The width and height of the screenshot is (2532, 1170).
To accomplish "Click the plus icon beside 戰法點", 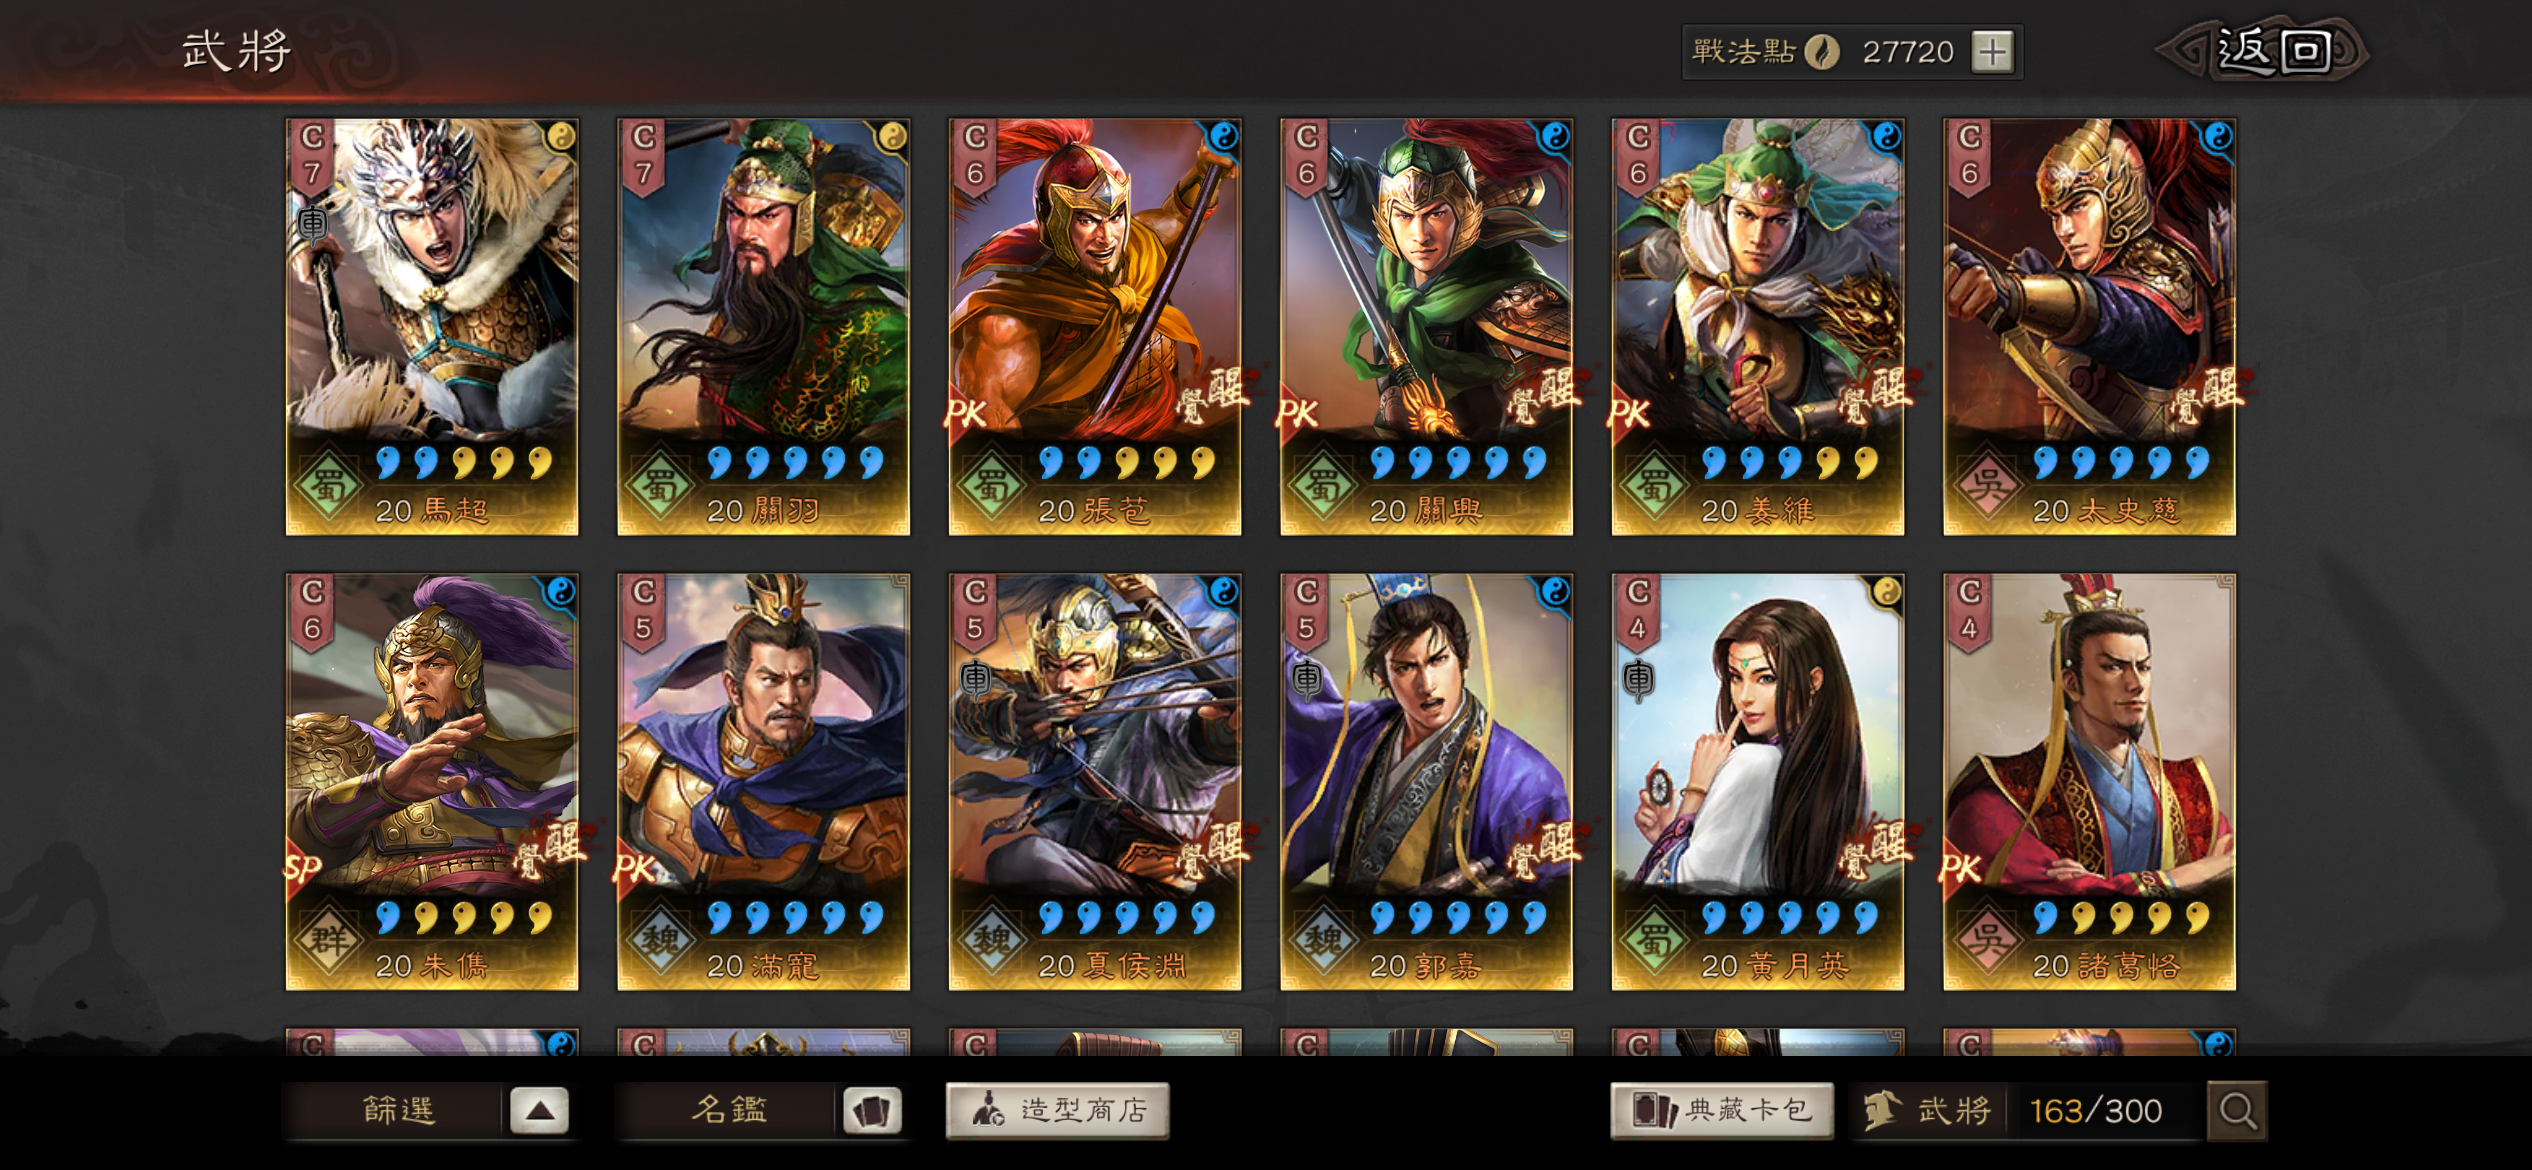I will pos(1992,51).
